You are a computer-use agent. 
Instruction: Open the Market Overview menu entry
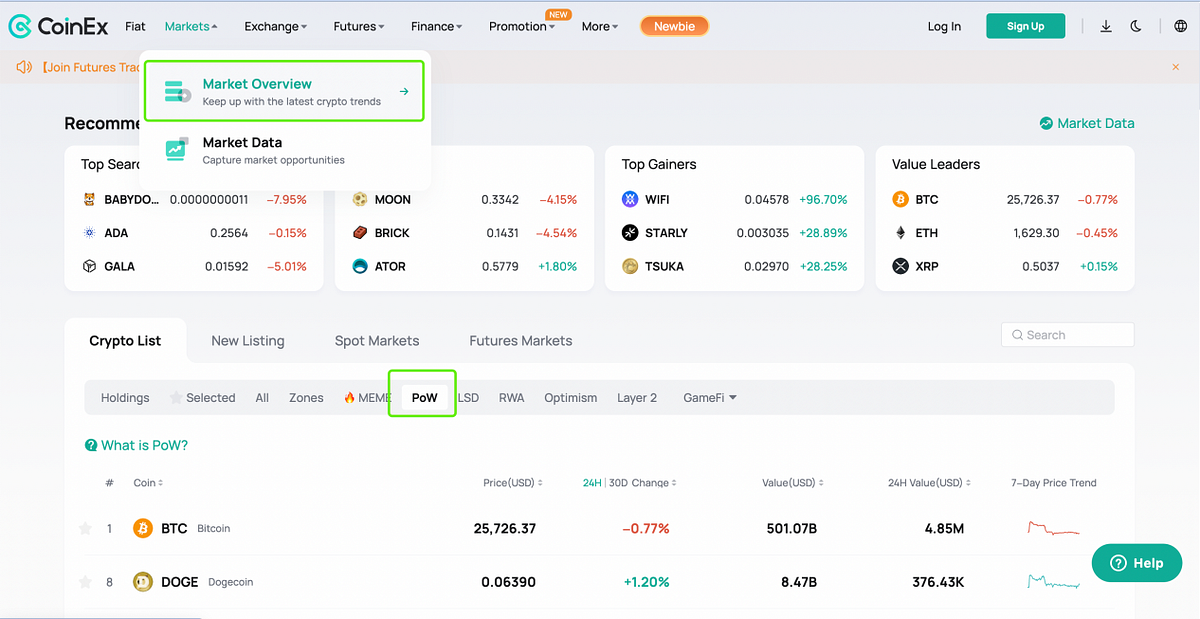pyautogui.click(x=285, y=91)
